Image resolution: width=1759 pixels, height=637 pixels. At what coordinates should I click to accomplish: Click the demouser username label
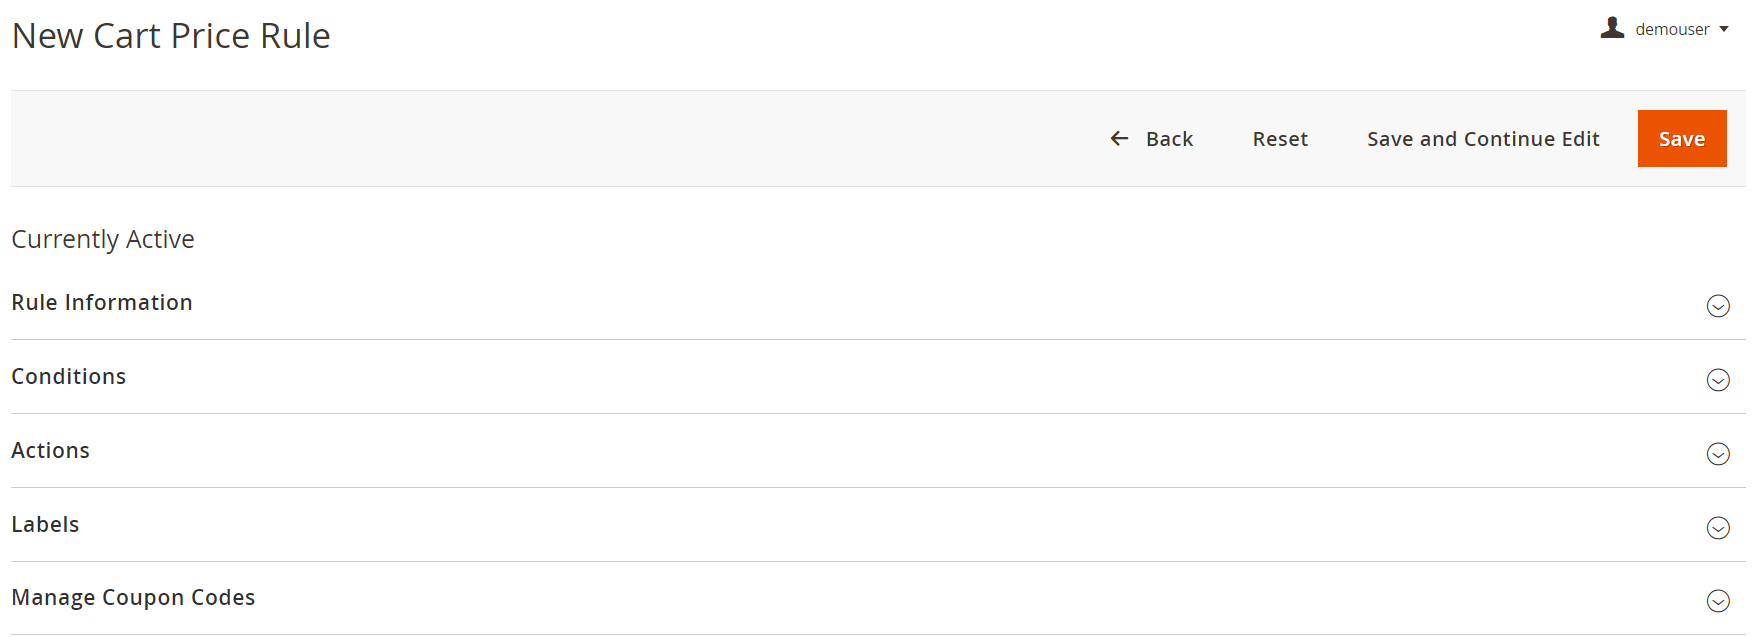1672,30
